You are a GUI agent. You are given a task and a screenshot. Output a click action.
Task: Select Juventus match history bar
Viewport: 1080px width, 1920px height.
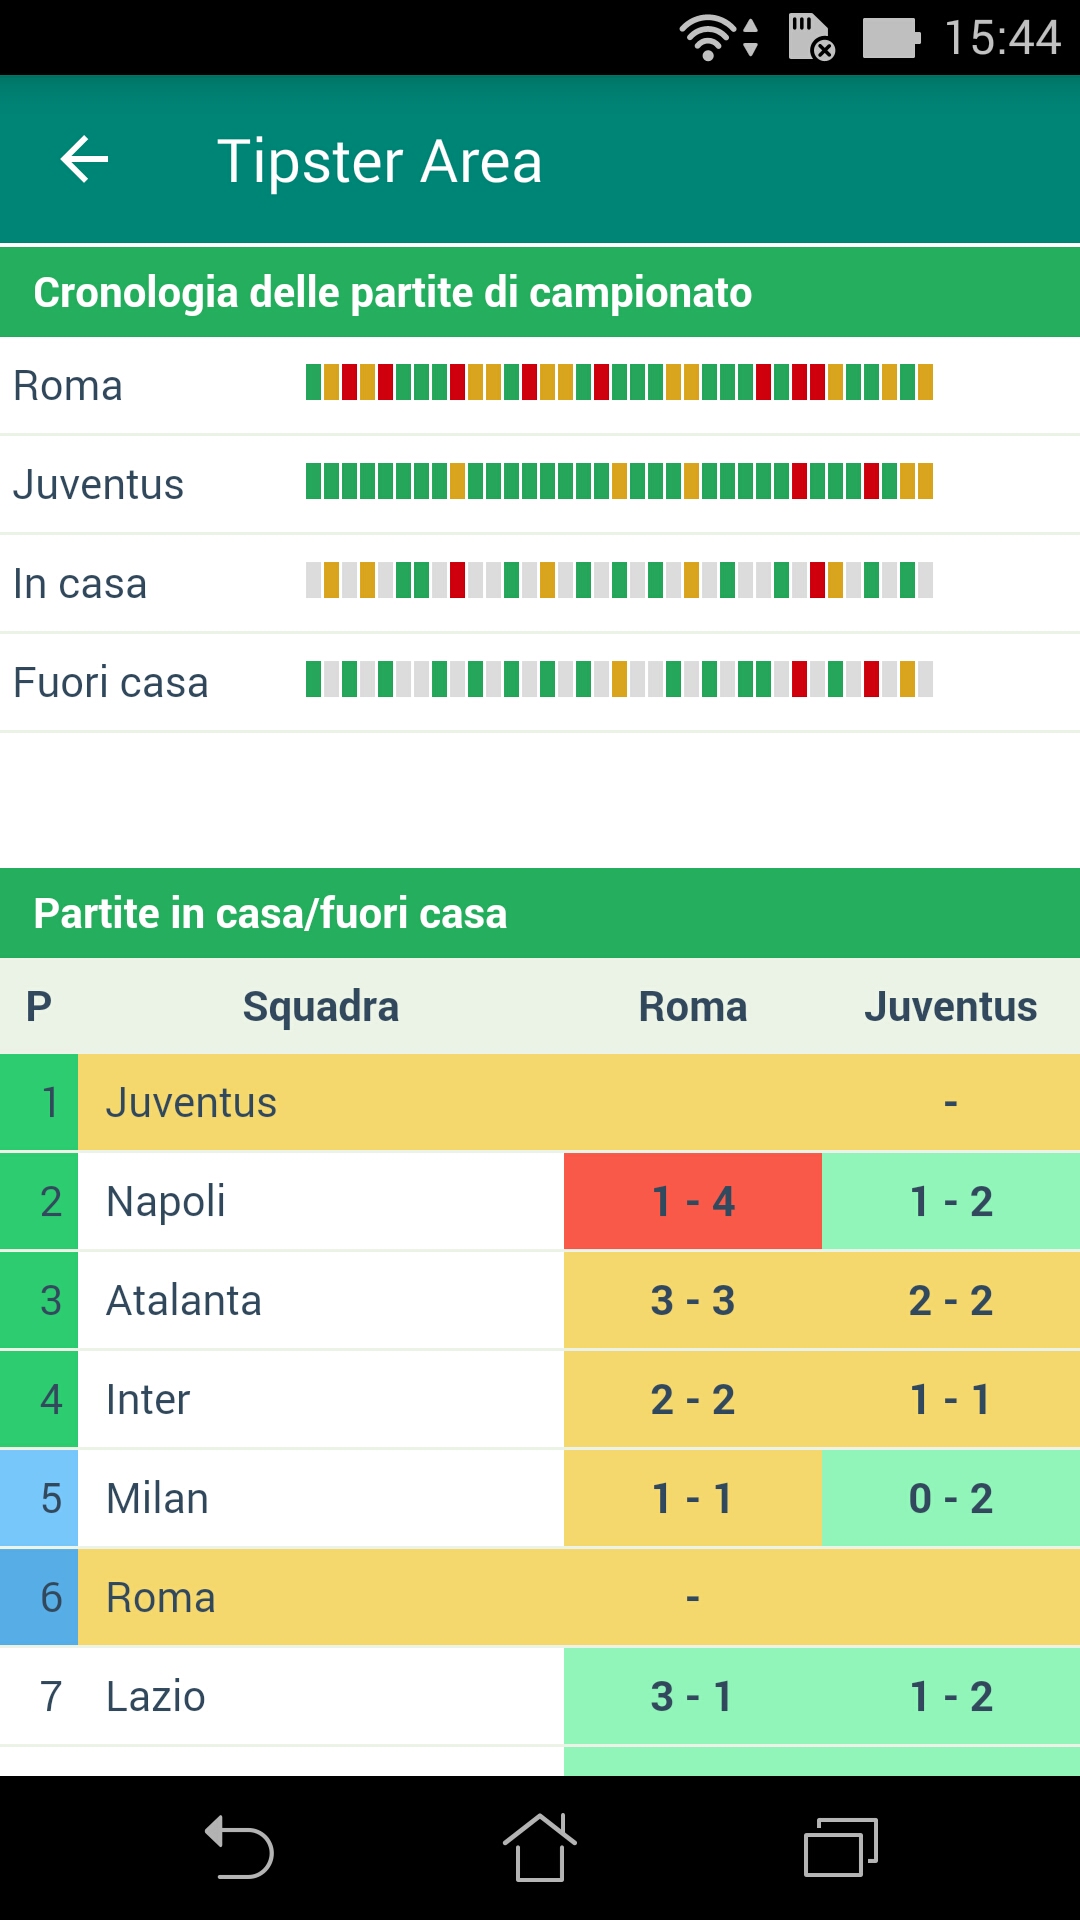tap(619, 481)
